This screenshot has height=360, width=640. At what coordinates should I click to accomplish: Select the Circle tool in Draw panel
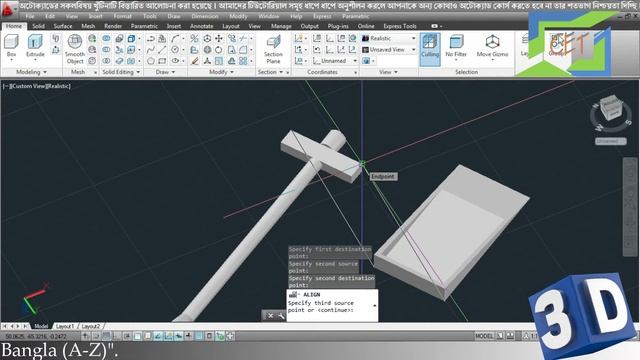click(175, 50)
